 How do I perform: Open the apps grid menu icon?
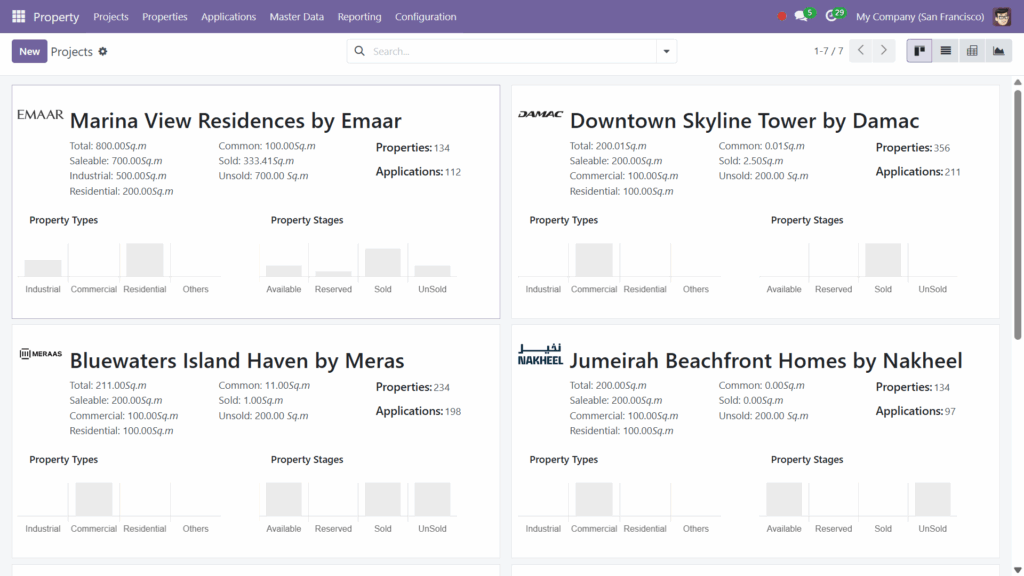pyautogui.click(x=18, y=16)
